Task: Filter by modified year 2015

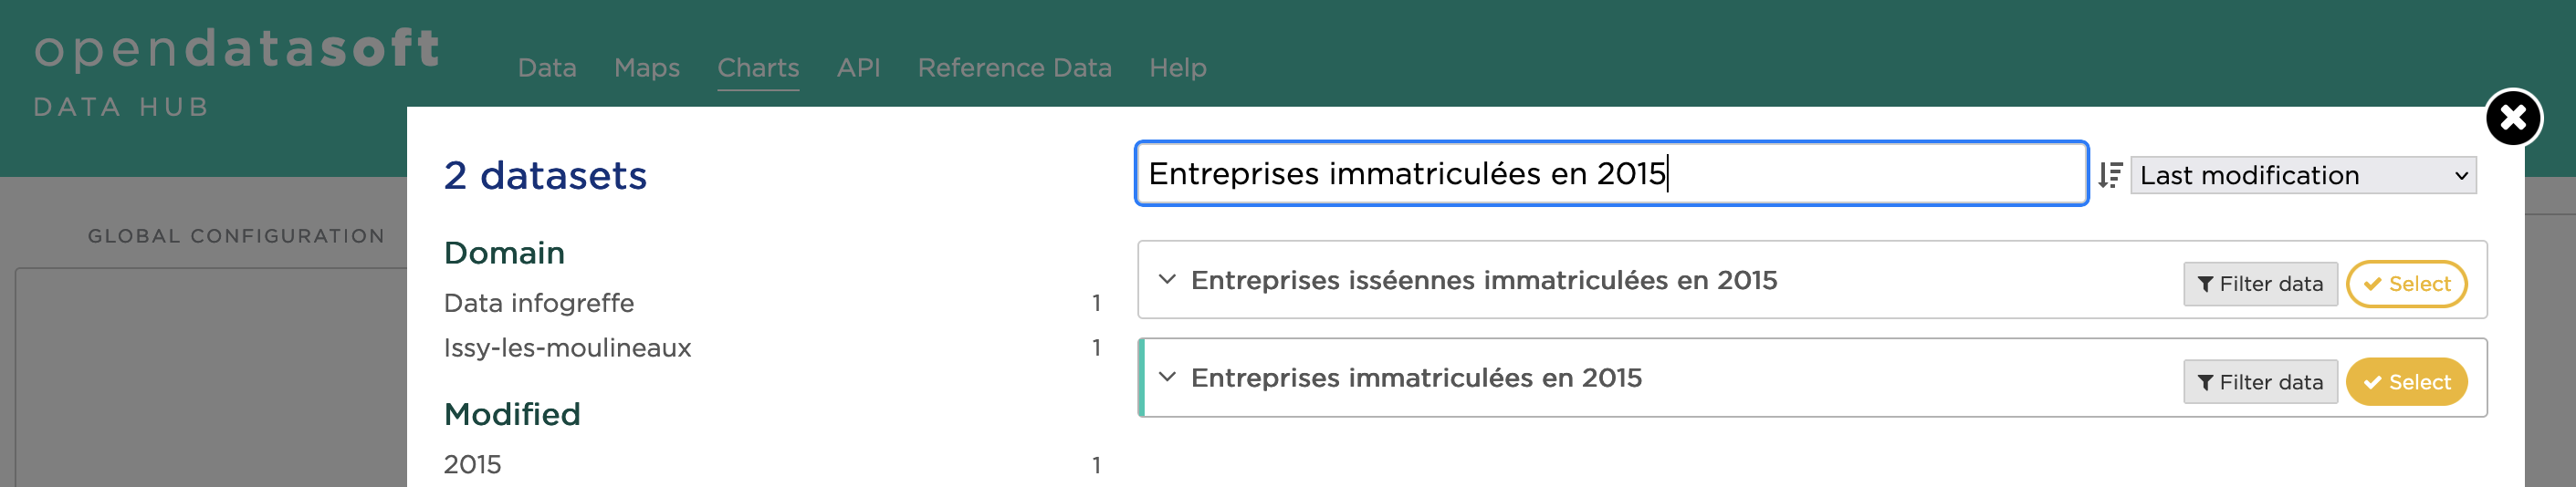Action: point(472,464)
